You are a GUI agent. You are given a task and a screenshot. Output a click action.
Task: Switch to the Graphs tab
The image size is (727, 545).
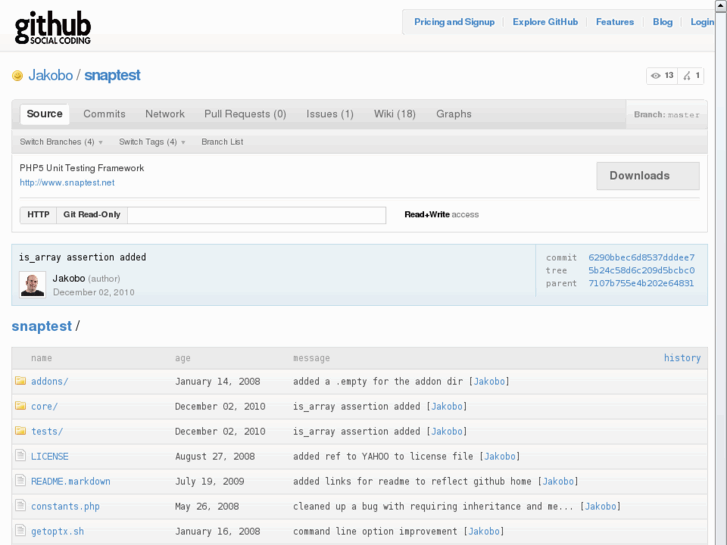point(454,114)
